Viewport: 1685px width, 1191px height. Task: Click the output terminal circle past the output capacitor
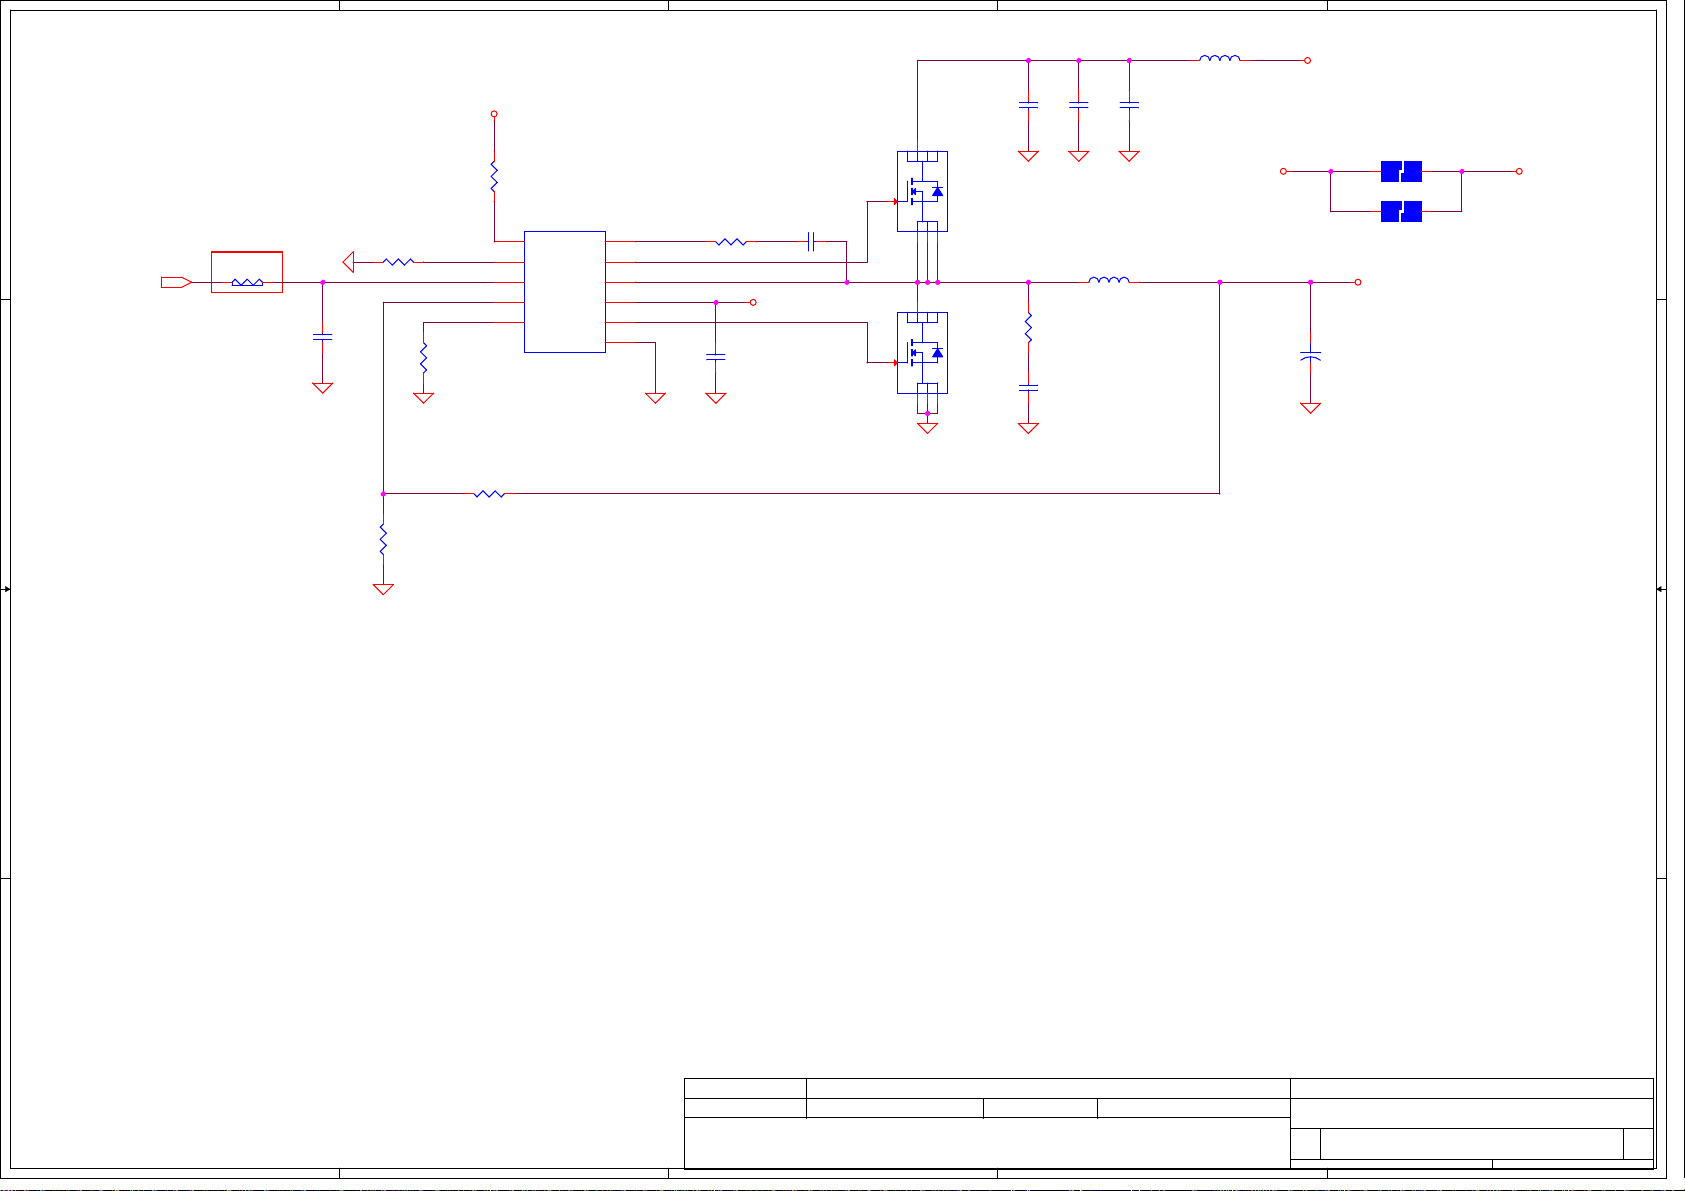[1358, 282]
